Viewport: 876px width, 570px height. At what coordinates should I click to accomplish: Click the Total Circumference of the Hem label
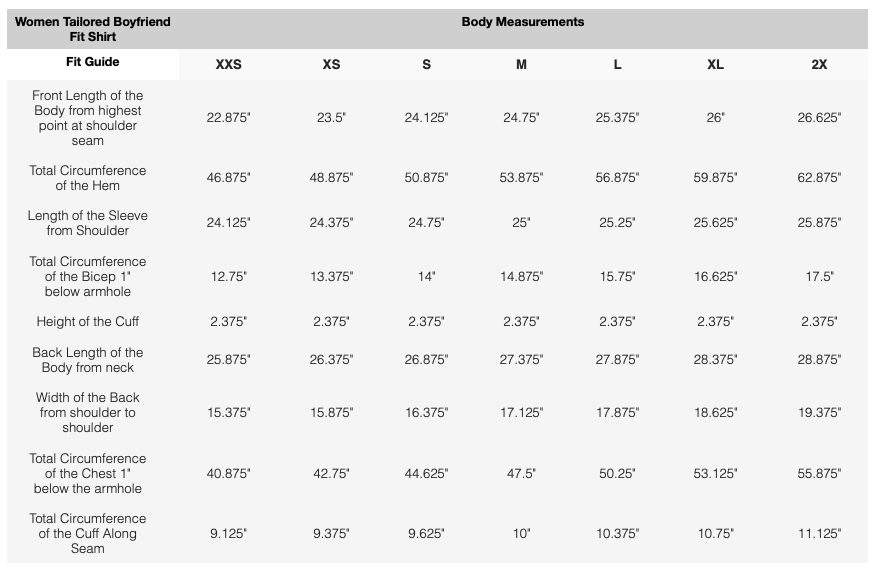88,178
